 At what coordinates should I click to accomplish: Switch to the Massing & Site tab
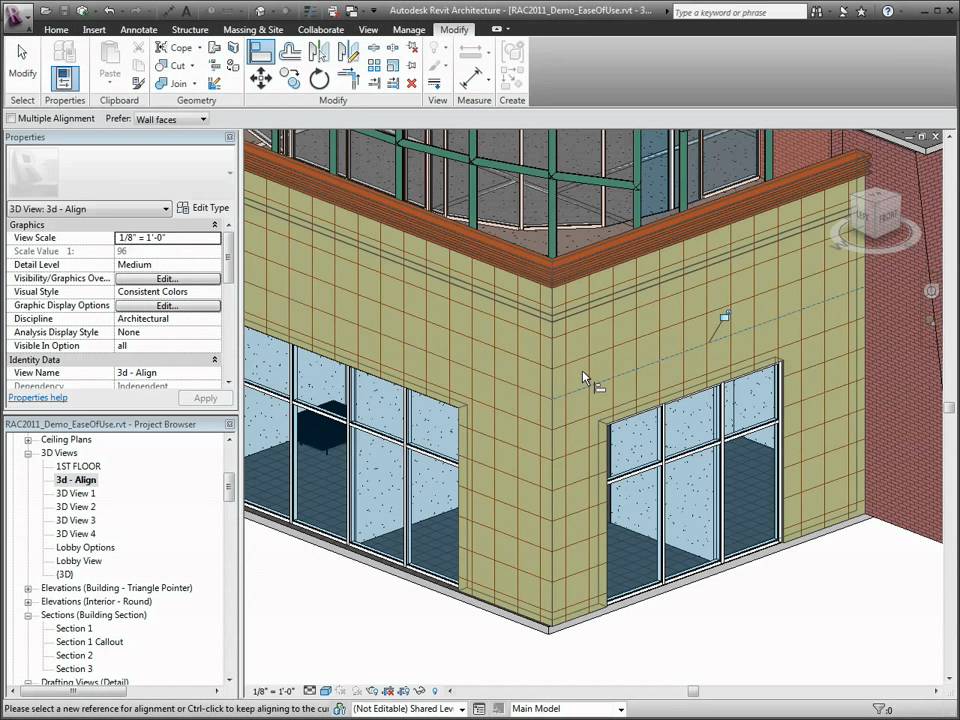click(x=253, y=29)
